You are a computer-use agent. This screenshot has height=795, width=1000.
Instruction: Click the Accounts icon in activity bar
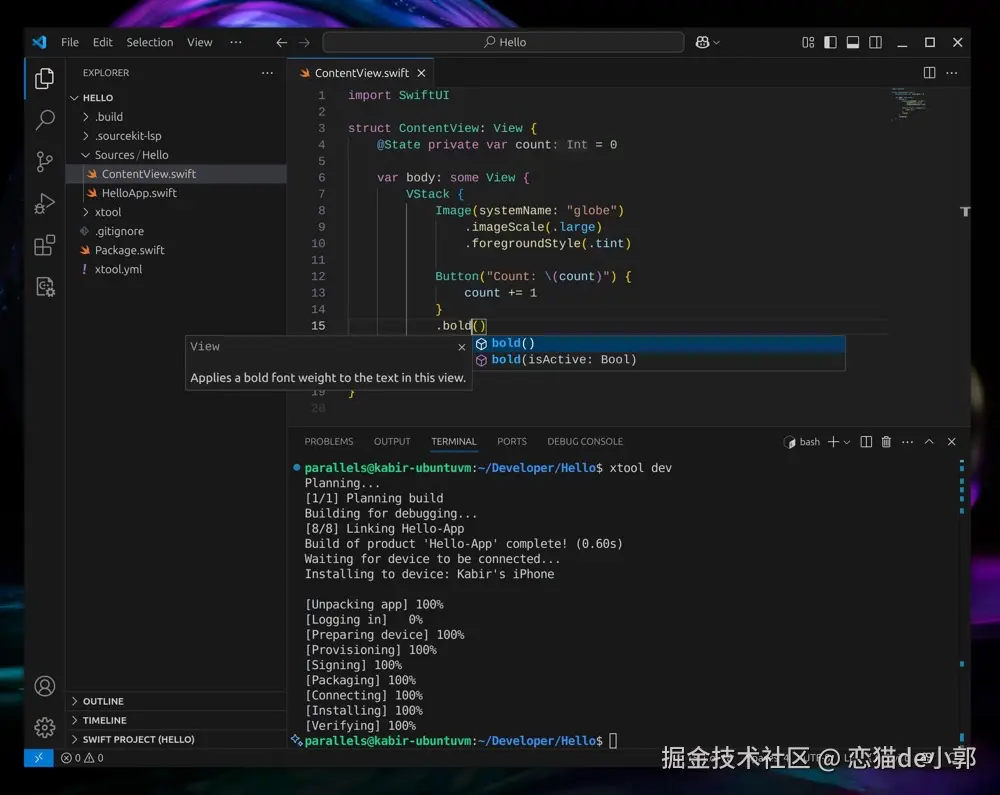click(x=45, y=686)
